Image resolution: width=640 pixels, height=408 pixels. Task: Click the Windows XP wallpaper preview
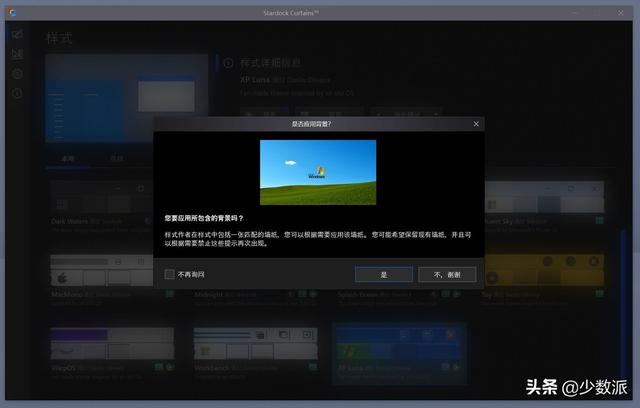tap(318, 172)
